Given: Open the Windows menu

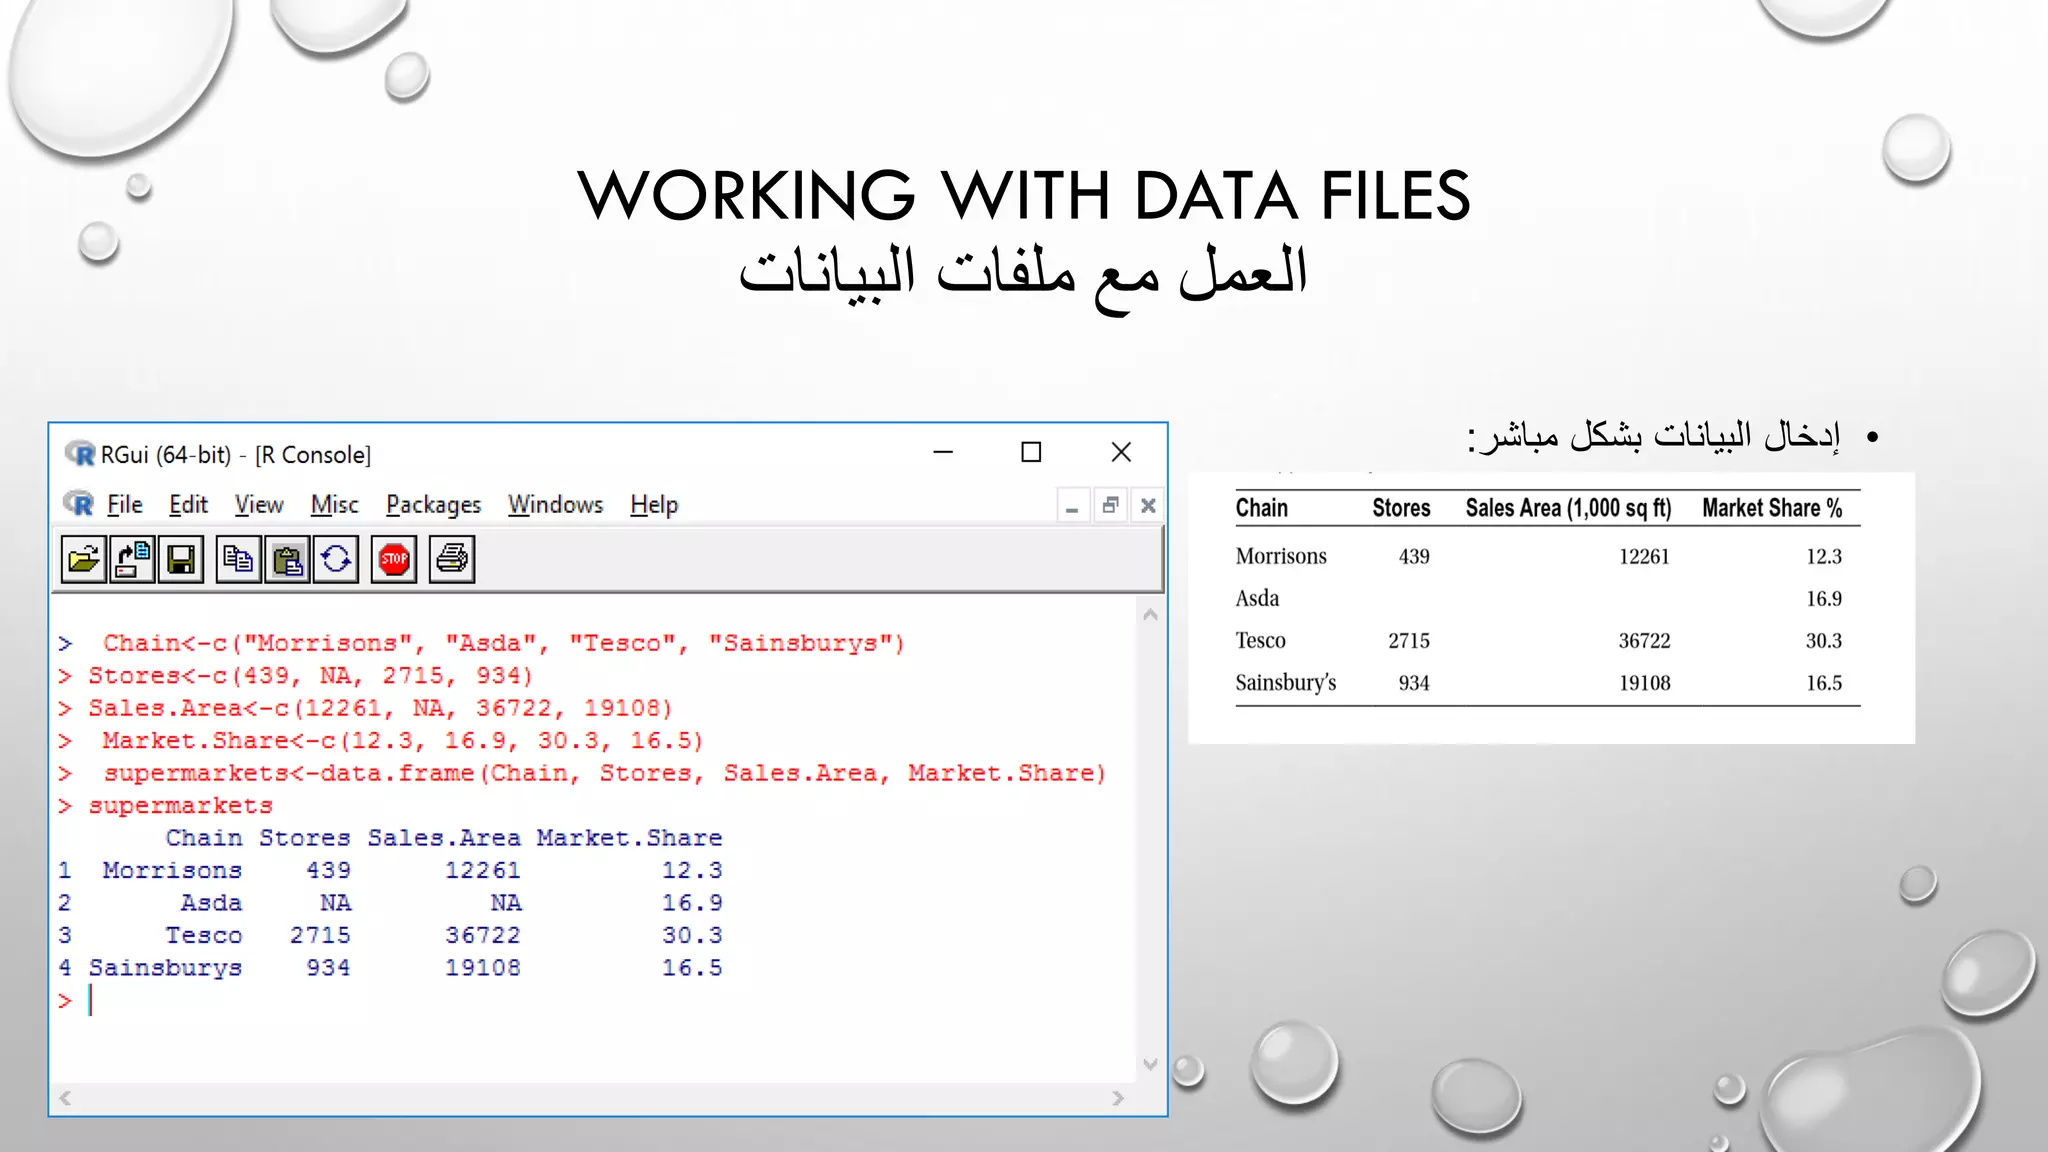Looking at the screenshot, I should click(x=555, y=505).
